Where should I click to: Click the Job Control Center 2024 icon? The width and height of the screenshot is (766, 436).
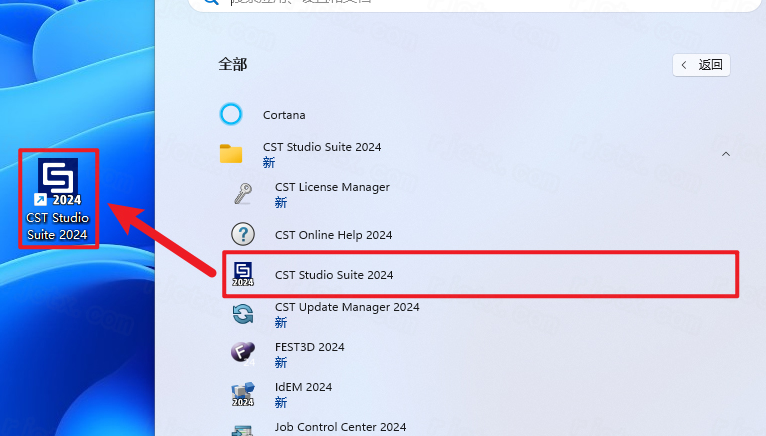point(242,429)
